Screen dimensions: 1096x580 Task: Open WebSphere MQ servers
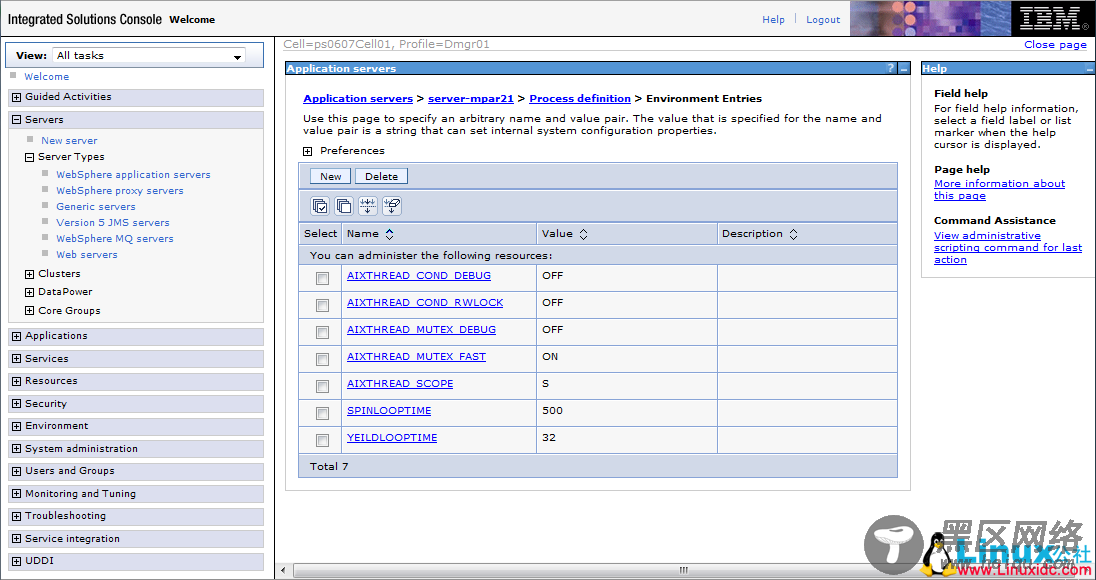(115, 239)
